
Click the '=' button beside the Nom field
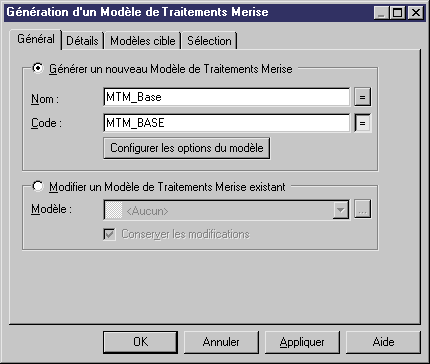click(x=362, y=97)
